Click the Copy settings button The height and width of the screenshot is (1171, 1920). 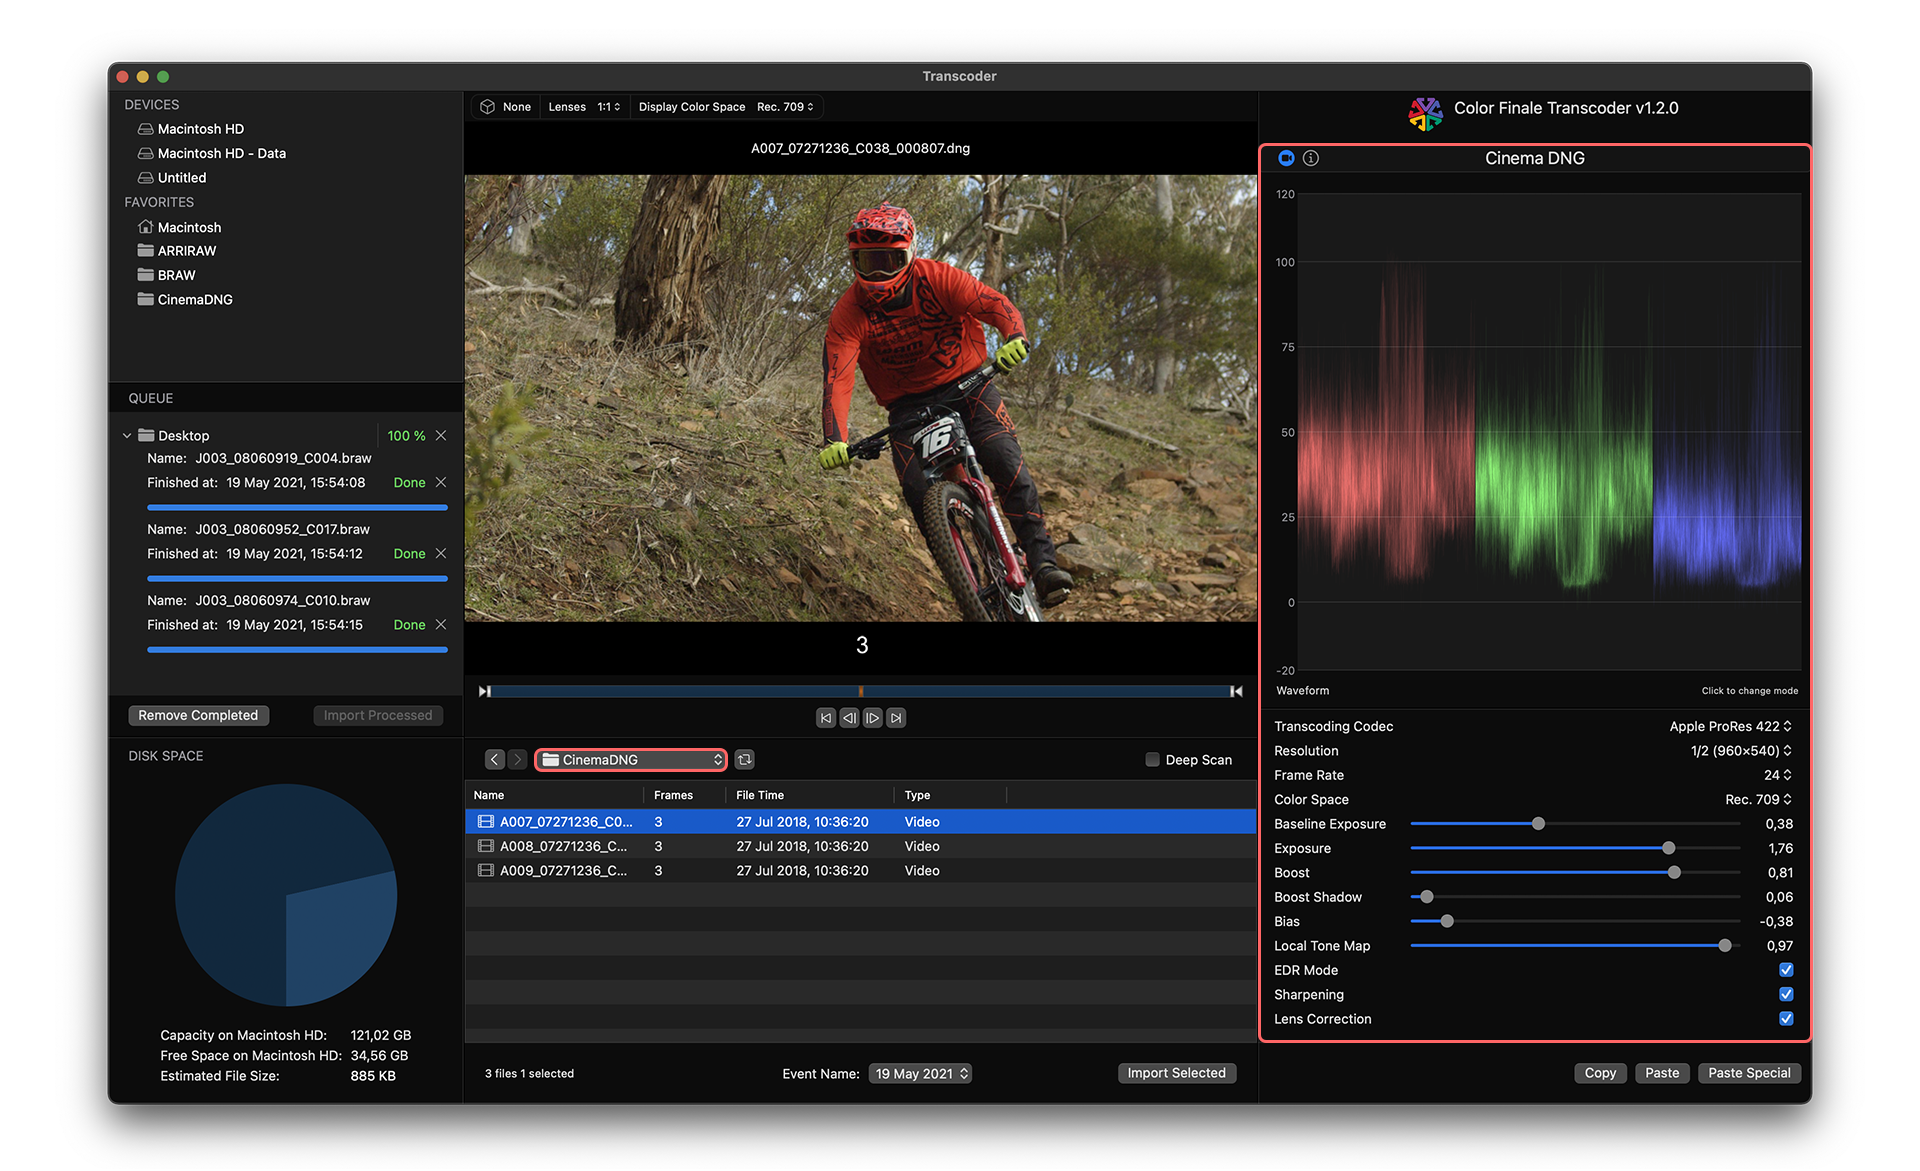click(x=1600, y=1073)
